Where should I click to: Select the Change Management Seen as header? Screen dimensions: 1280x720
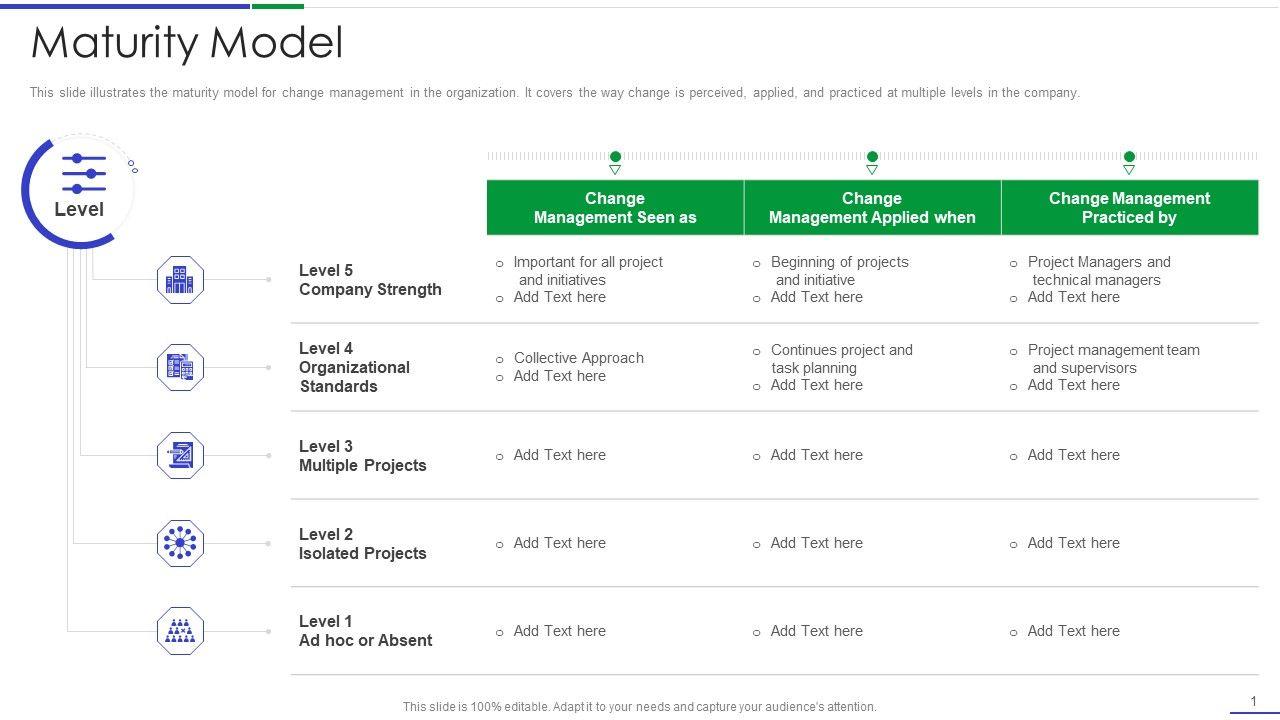(x=615, y=208)
